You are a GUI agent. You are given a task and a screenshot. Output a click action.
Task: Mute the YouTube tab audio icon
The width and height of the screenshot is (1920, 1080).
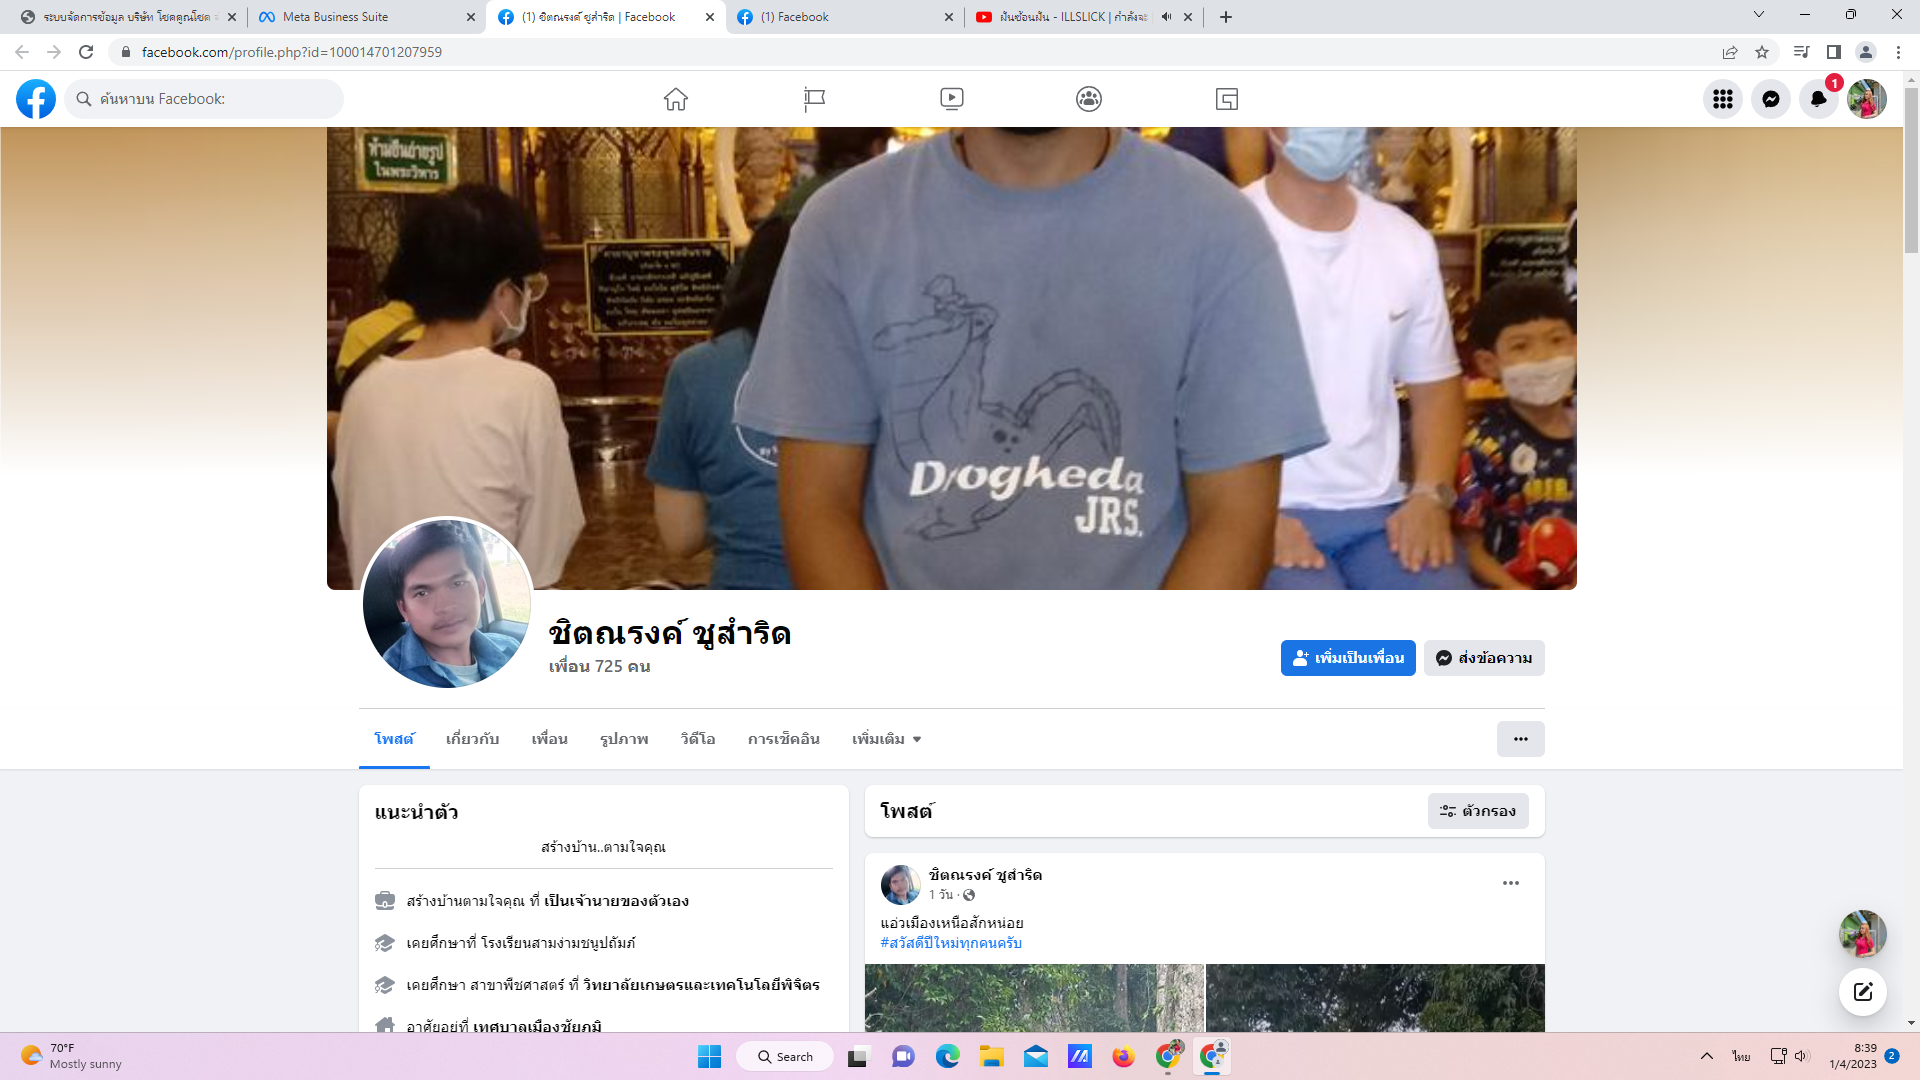(1166, 17)
